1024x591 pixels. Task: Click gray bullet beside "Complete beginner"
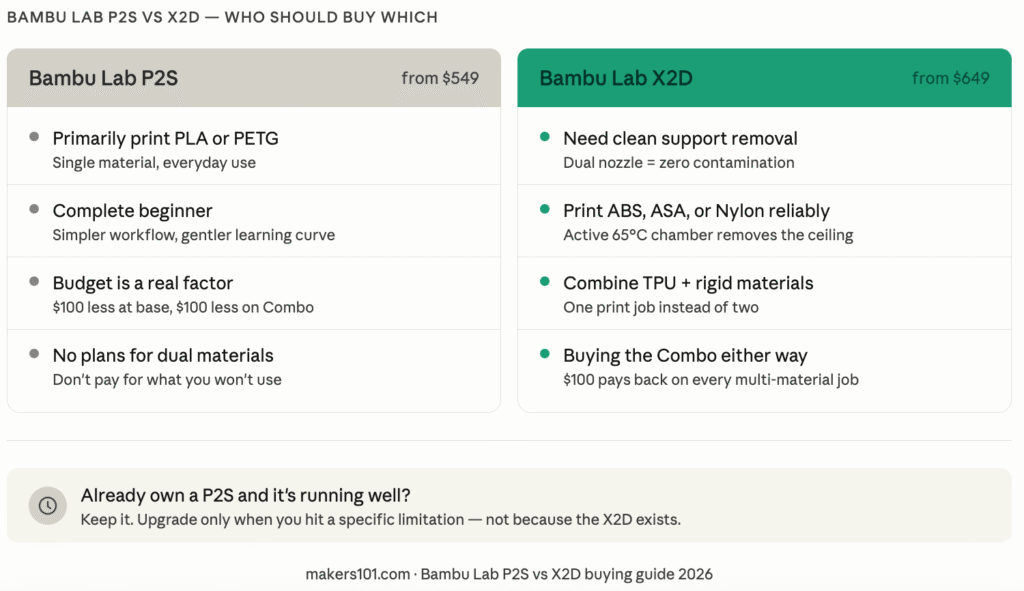pyautogui.click(x=34, y=209)
